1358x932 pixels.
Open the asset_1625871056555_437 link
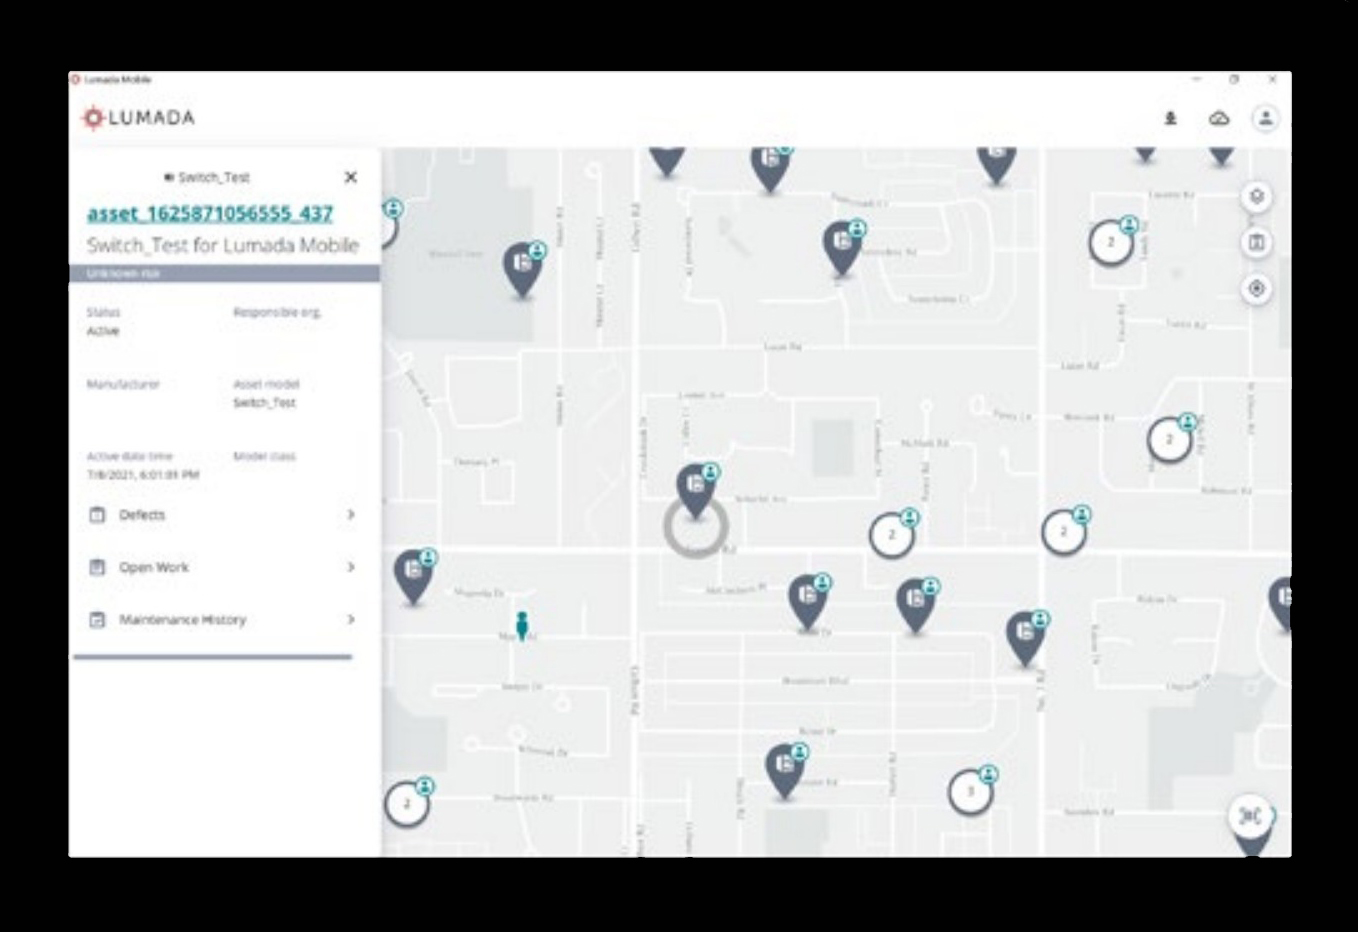click(x=210, y=213)
